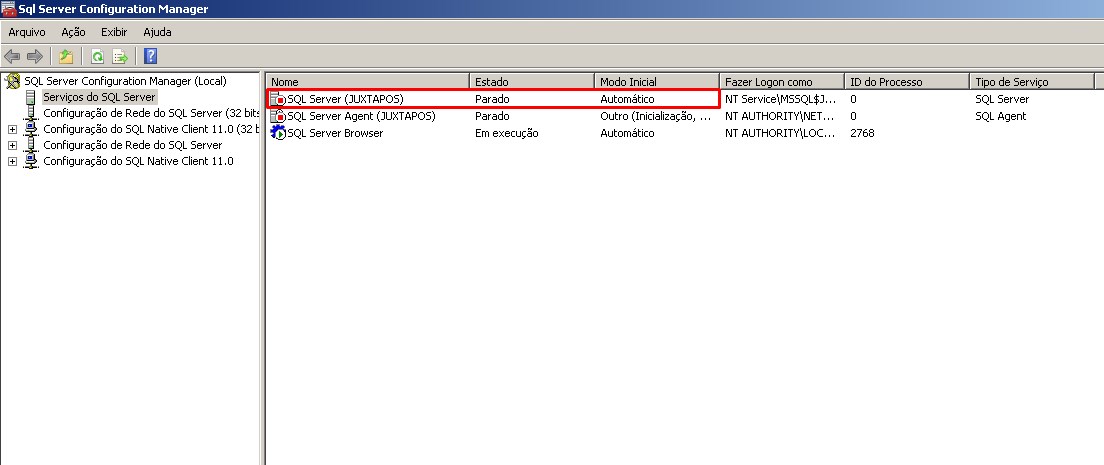Click the SQL Server service type cell
Viewport: 1104px width, 465px height.
tap(1002, 99)
